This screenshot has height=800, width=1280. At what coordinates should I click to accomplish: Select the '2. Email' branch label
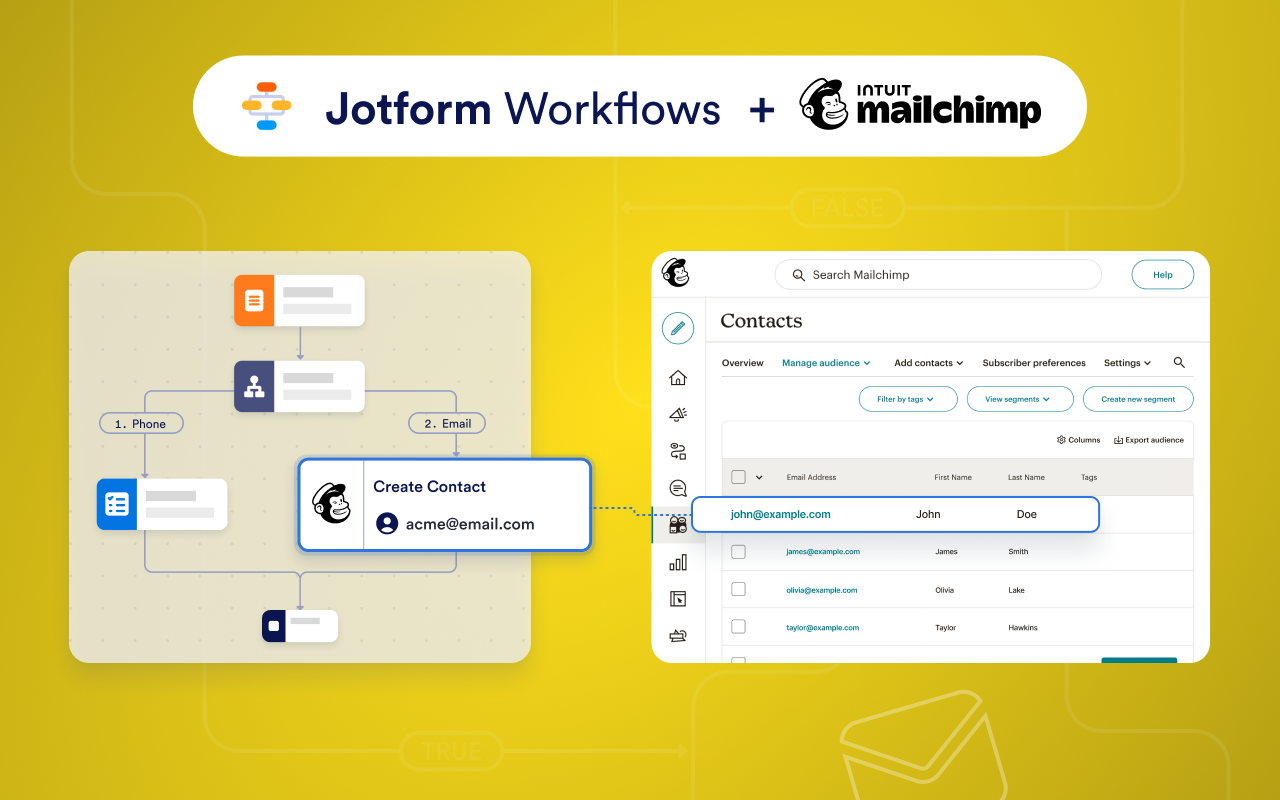point(447,424)
